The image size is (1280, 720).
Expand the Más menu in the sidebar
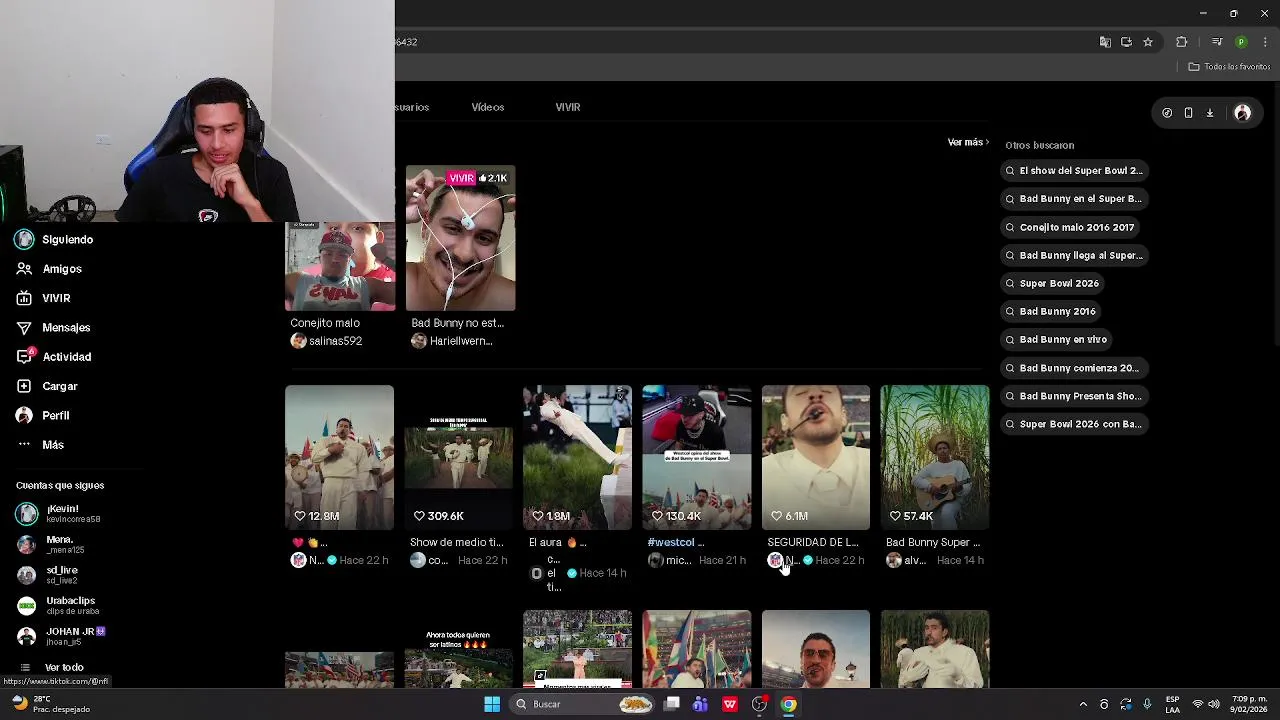[x=40, y=445]
